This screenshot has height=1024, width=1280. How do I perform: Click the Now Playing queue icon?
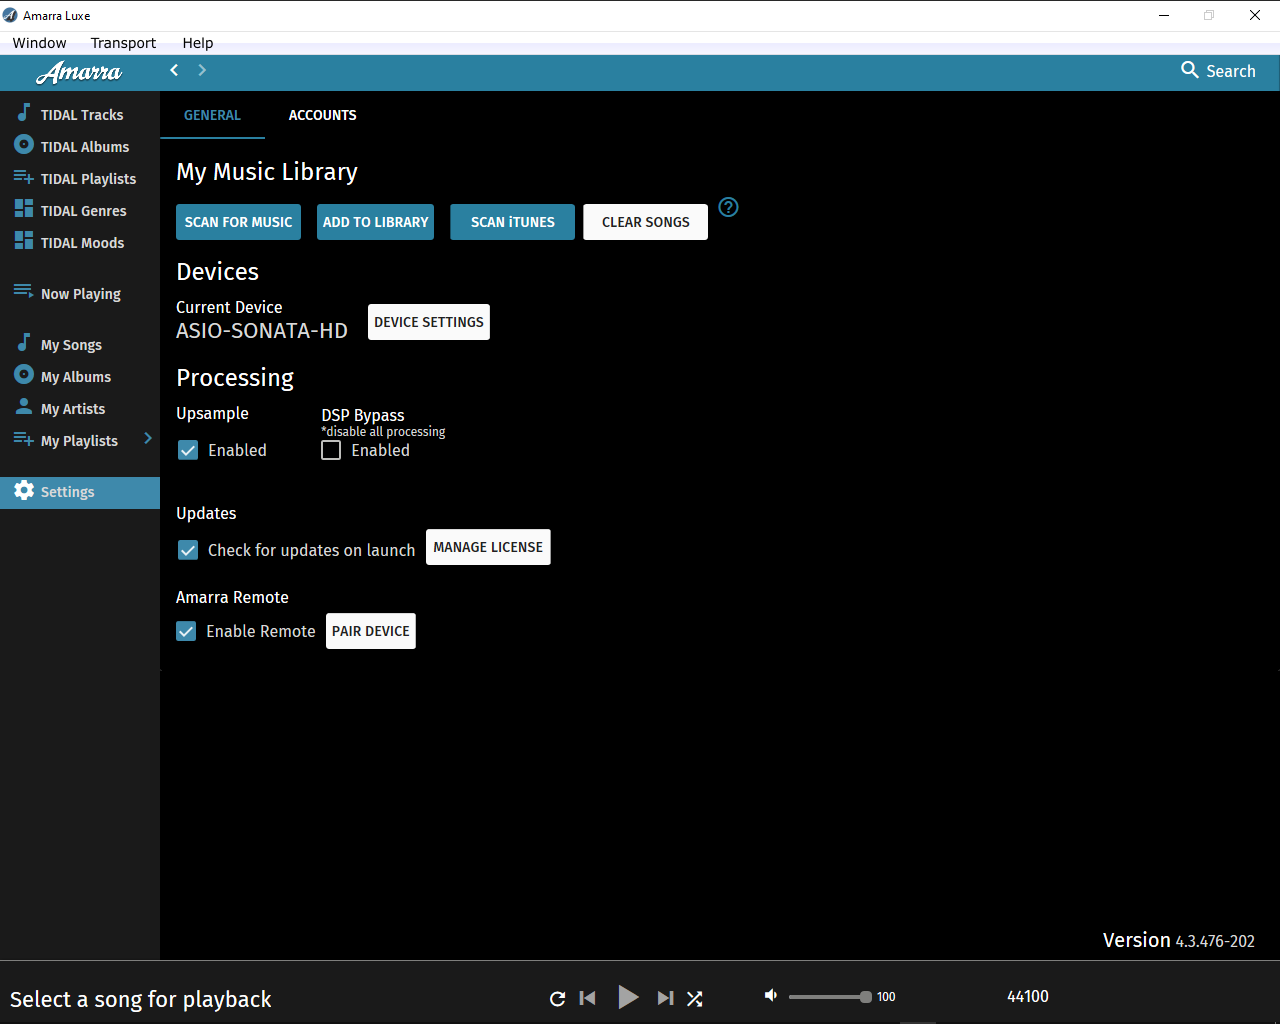tap(23, 291)
